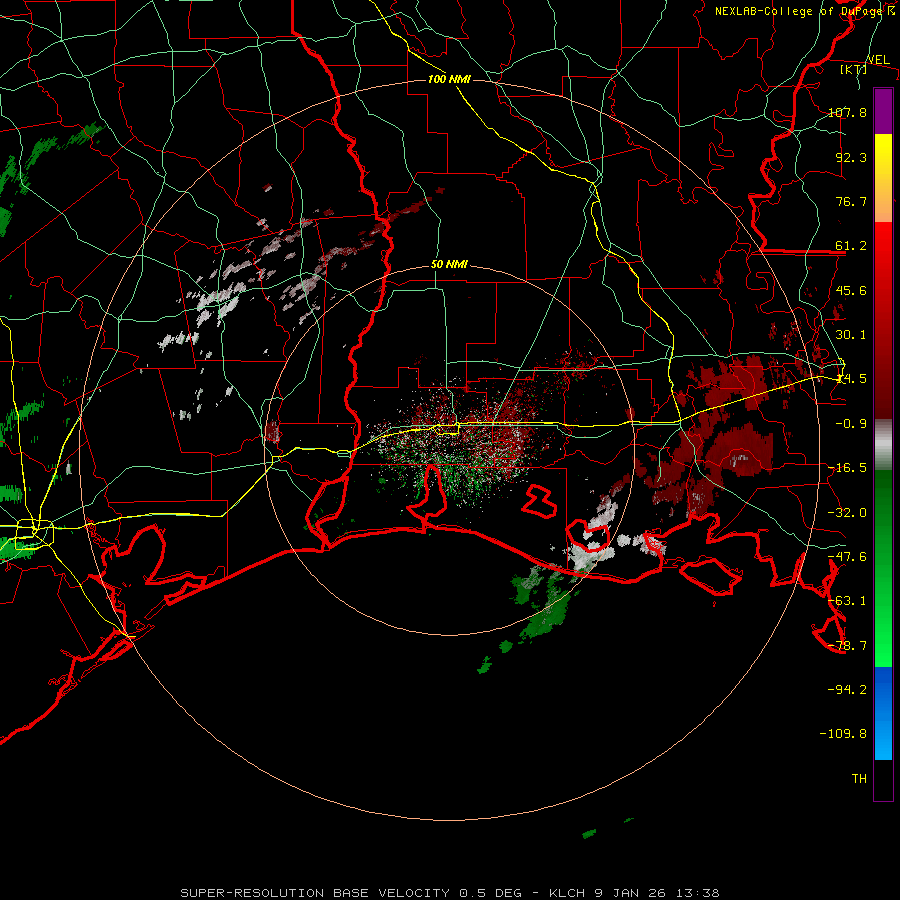Select the 92.3 velocity scale value
The width and height of the screenshot is (900, 900).
[851, 157]
